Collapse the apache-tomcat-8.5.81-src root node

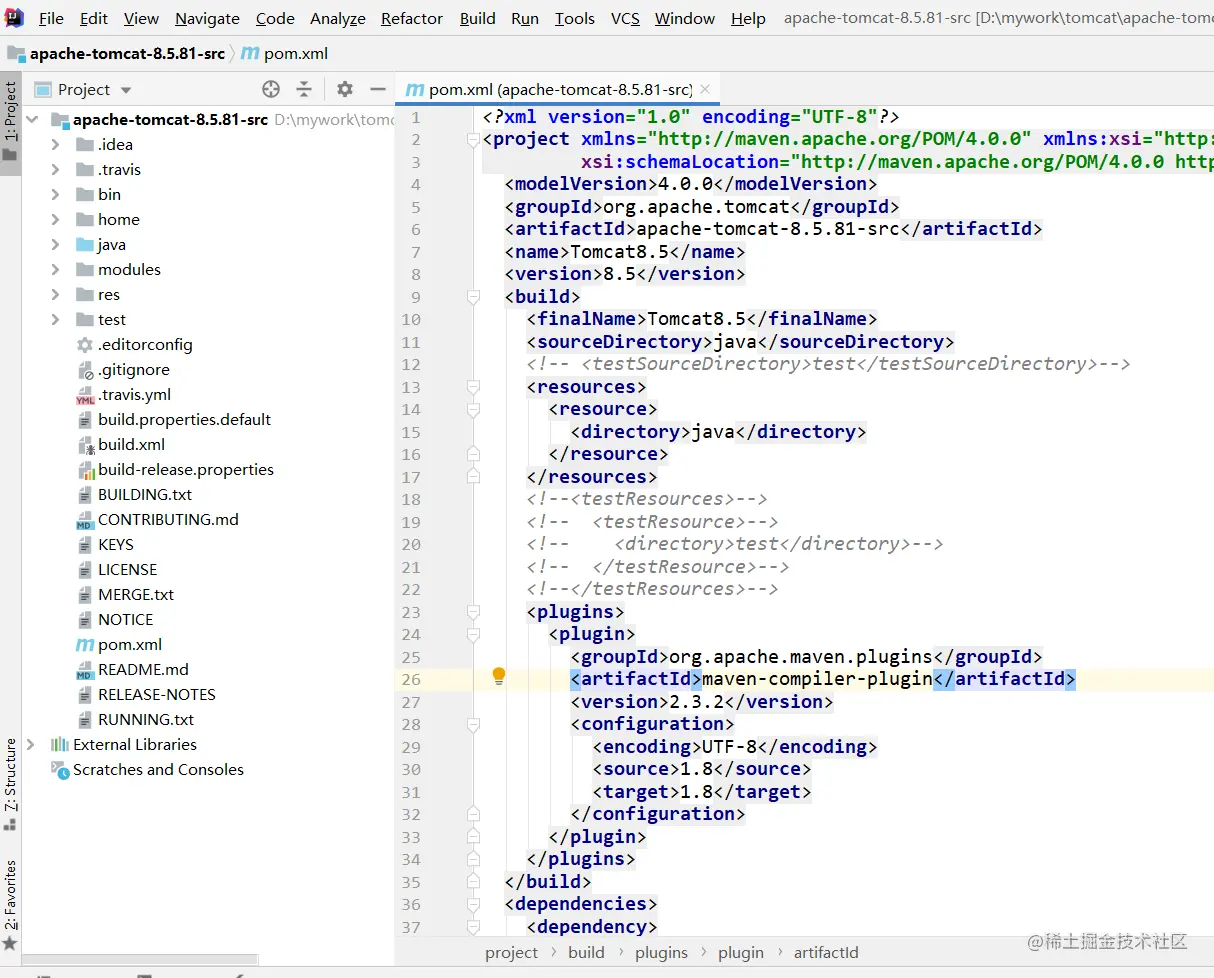[x=32, y=119]
